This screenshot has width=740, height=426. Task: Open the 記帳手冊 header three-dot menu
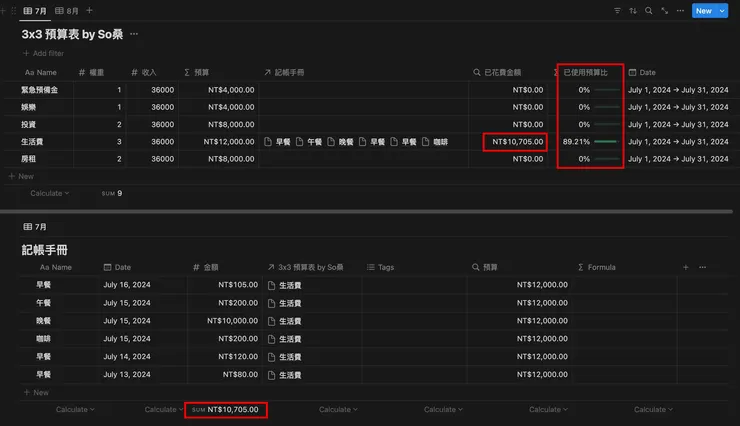coord(702,267)
